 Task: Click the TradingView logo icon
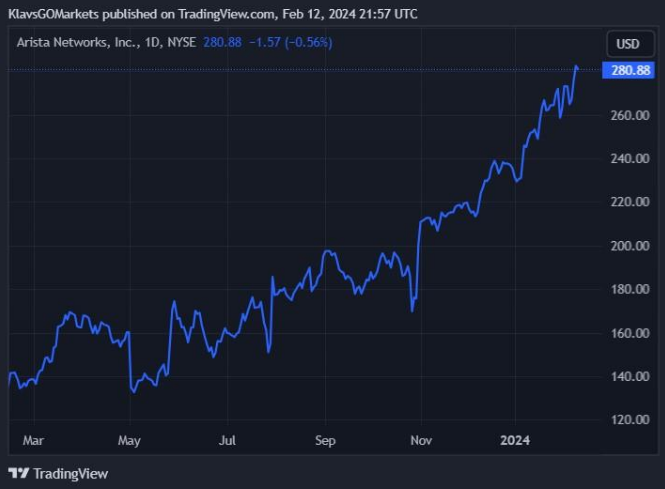coord(19,473)
